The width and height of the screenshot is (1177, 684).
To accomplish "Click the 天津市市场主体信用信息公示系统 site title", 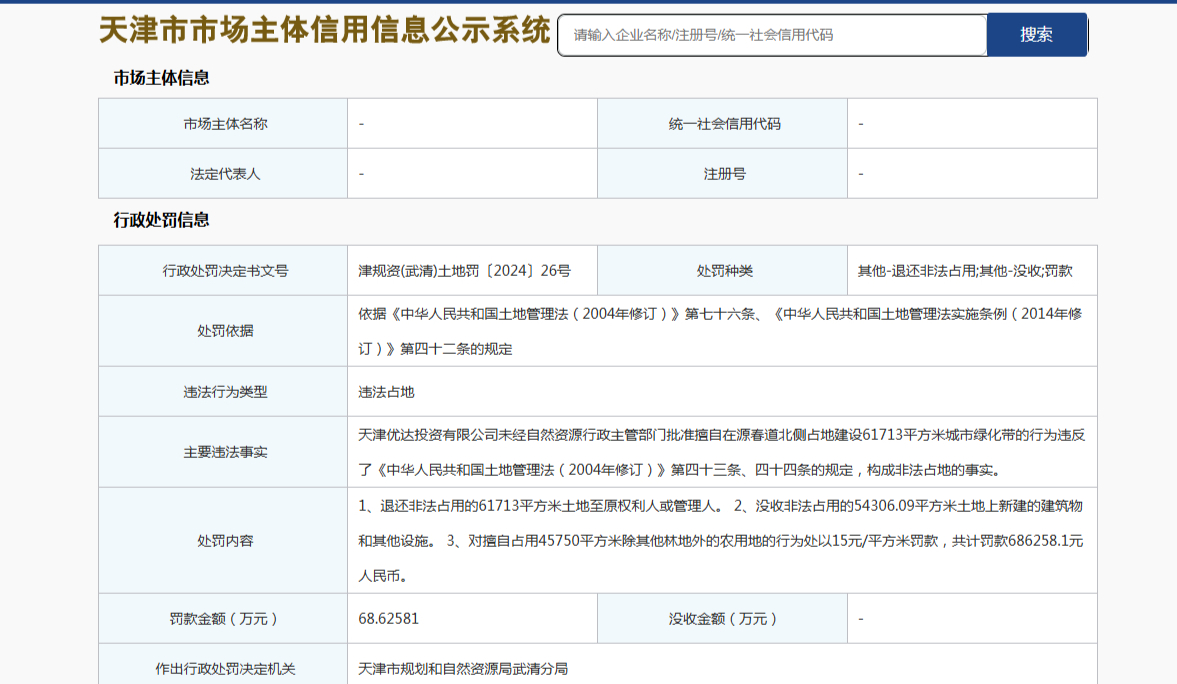I will 324,31.
